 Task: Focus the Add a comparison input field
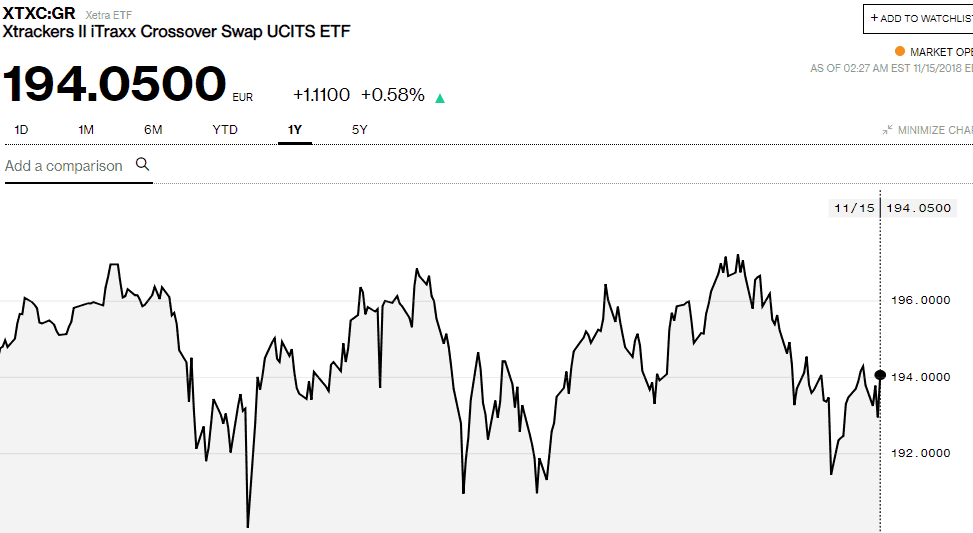coord(64,166)
